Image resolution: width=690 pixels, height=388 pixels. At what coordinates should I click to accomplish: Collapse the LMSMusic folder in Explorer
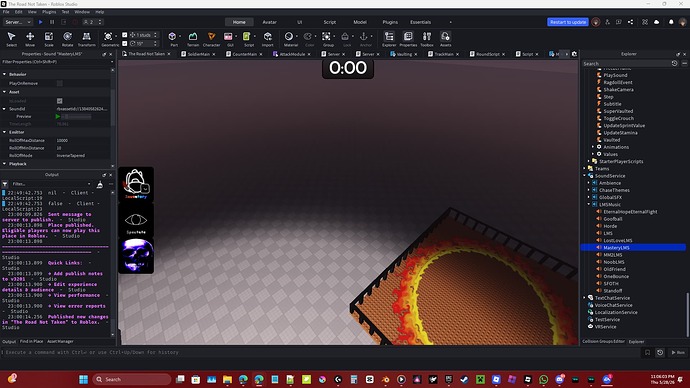click(588, 205)
